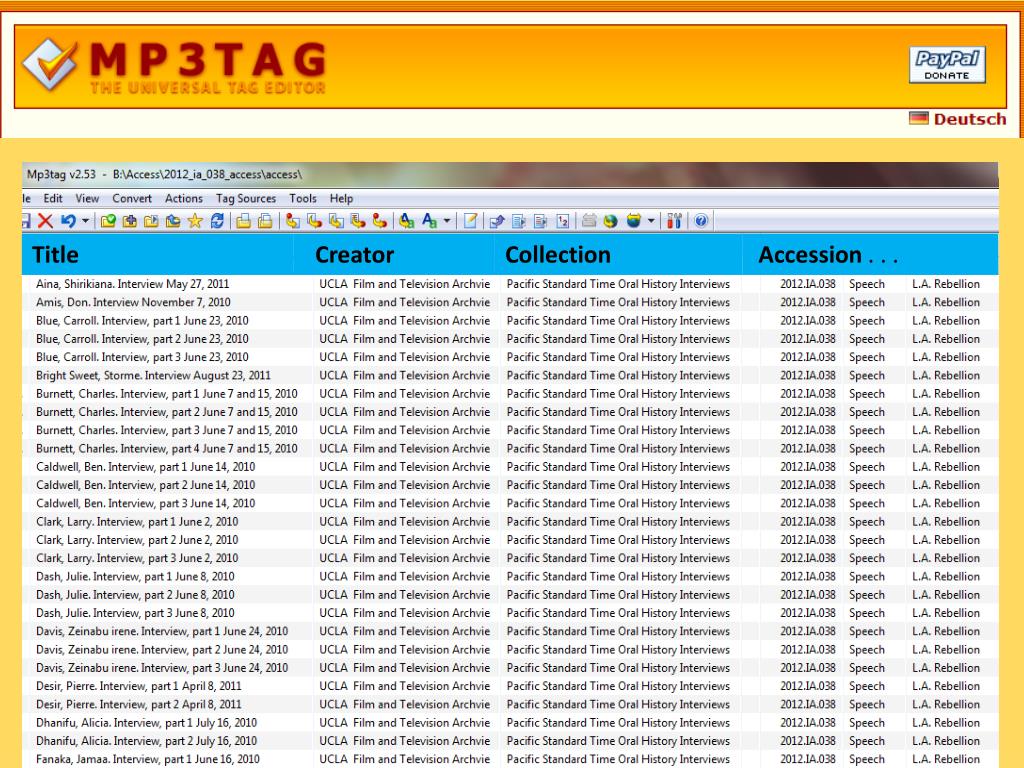This screenshot has width=1024, height=768.
Task: Click the Export icon with blue arrow
Action: click(497, 221)
